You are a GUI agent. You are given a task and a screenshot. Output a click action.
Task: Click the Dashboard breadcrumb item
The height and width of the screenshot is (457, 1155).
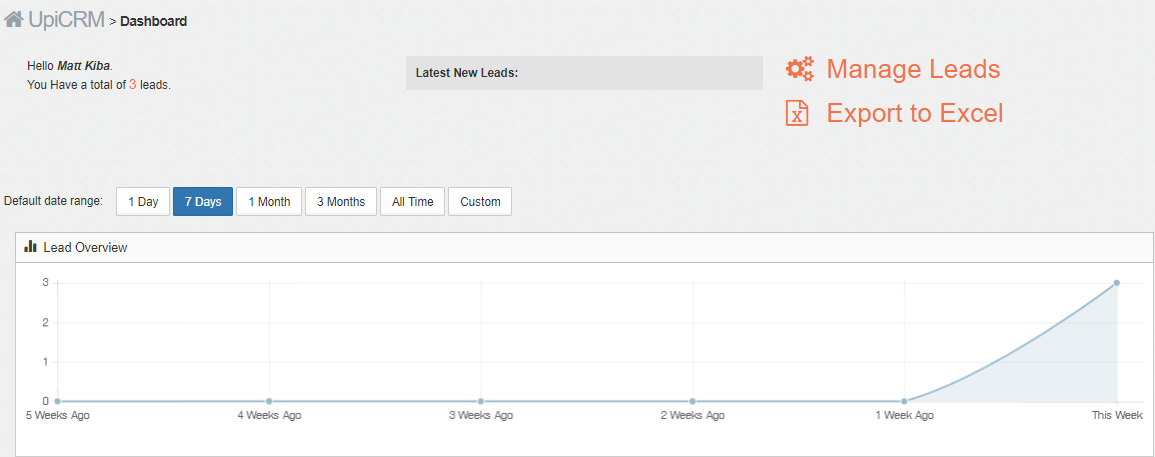[153, 21]
